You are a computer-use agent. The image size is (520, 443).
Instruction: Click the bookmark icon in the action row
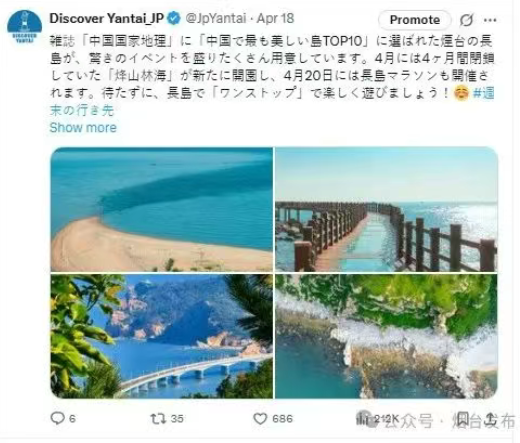point(463,419)
